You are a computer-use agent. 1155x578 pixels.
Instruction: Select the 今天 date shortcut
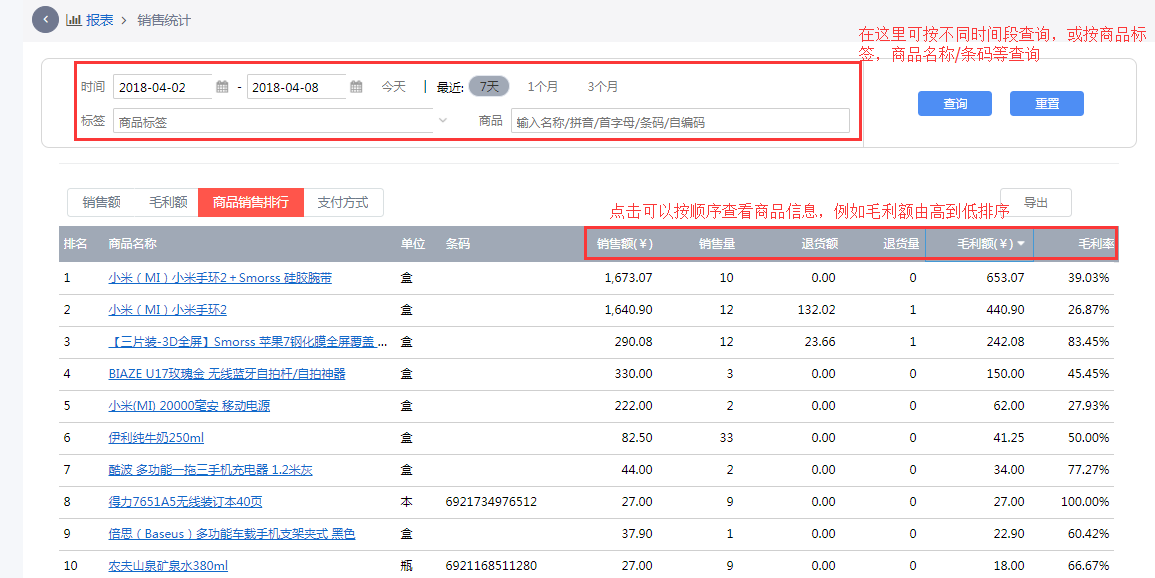click(393, 86)
